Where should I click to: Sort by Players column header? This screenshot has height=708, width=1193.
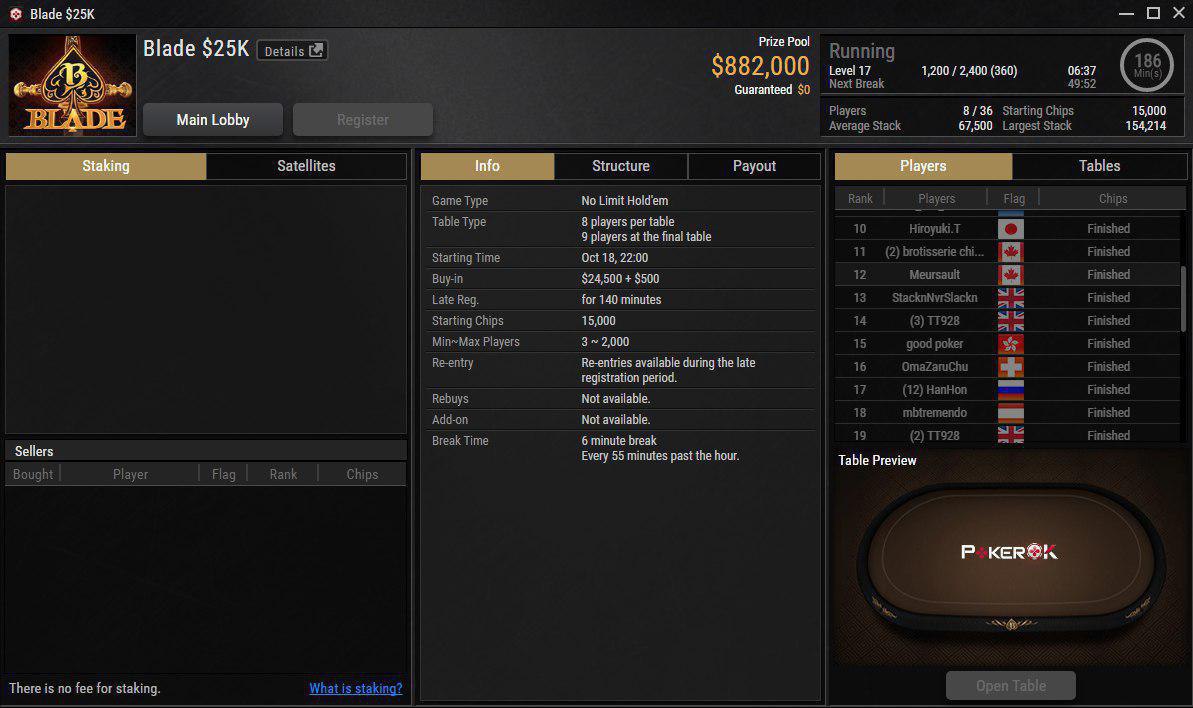pyautogui.click(x=936, y=198)
